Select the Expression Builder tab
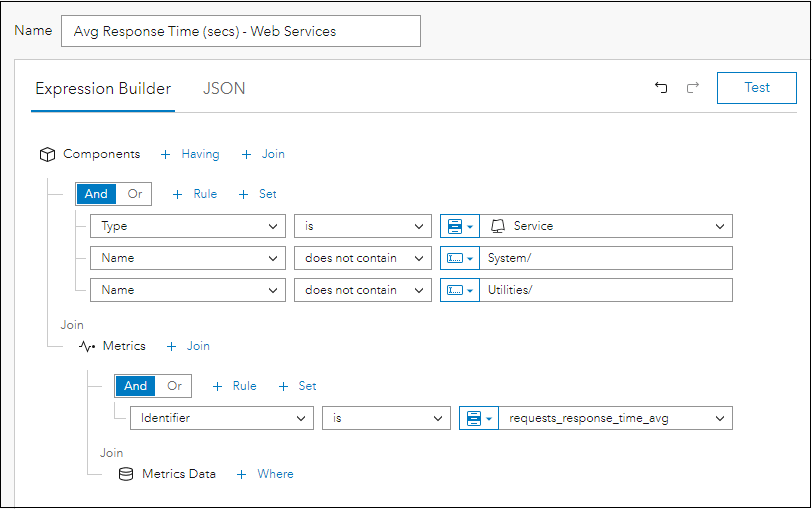Image resolution: width=812 pixels, height=509 pixels. pyautogui.click(x=103, y=88)
